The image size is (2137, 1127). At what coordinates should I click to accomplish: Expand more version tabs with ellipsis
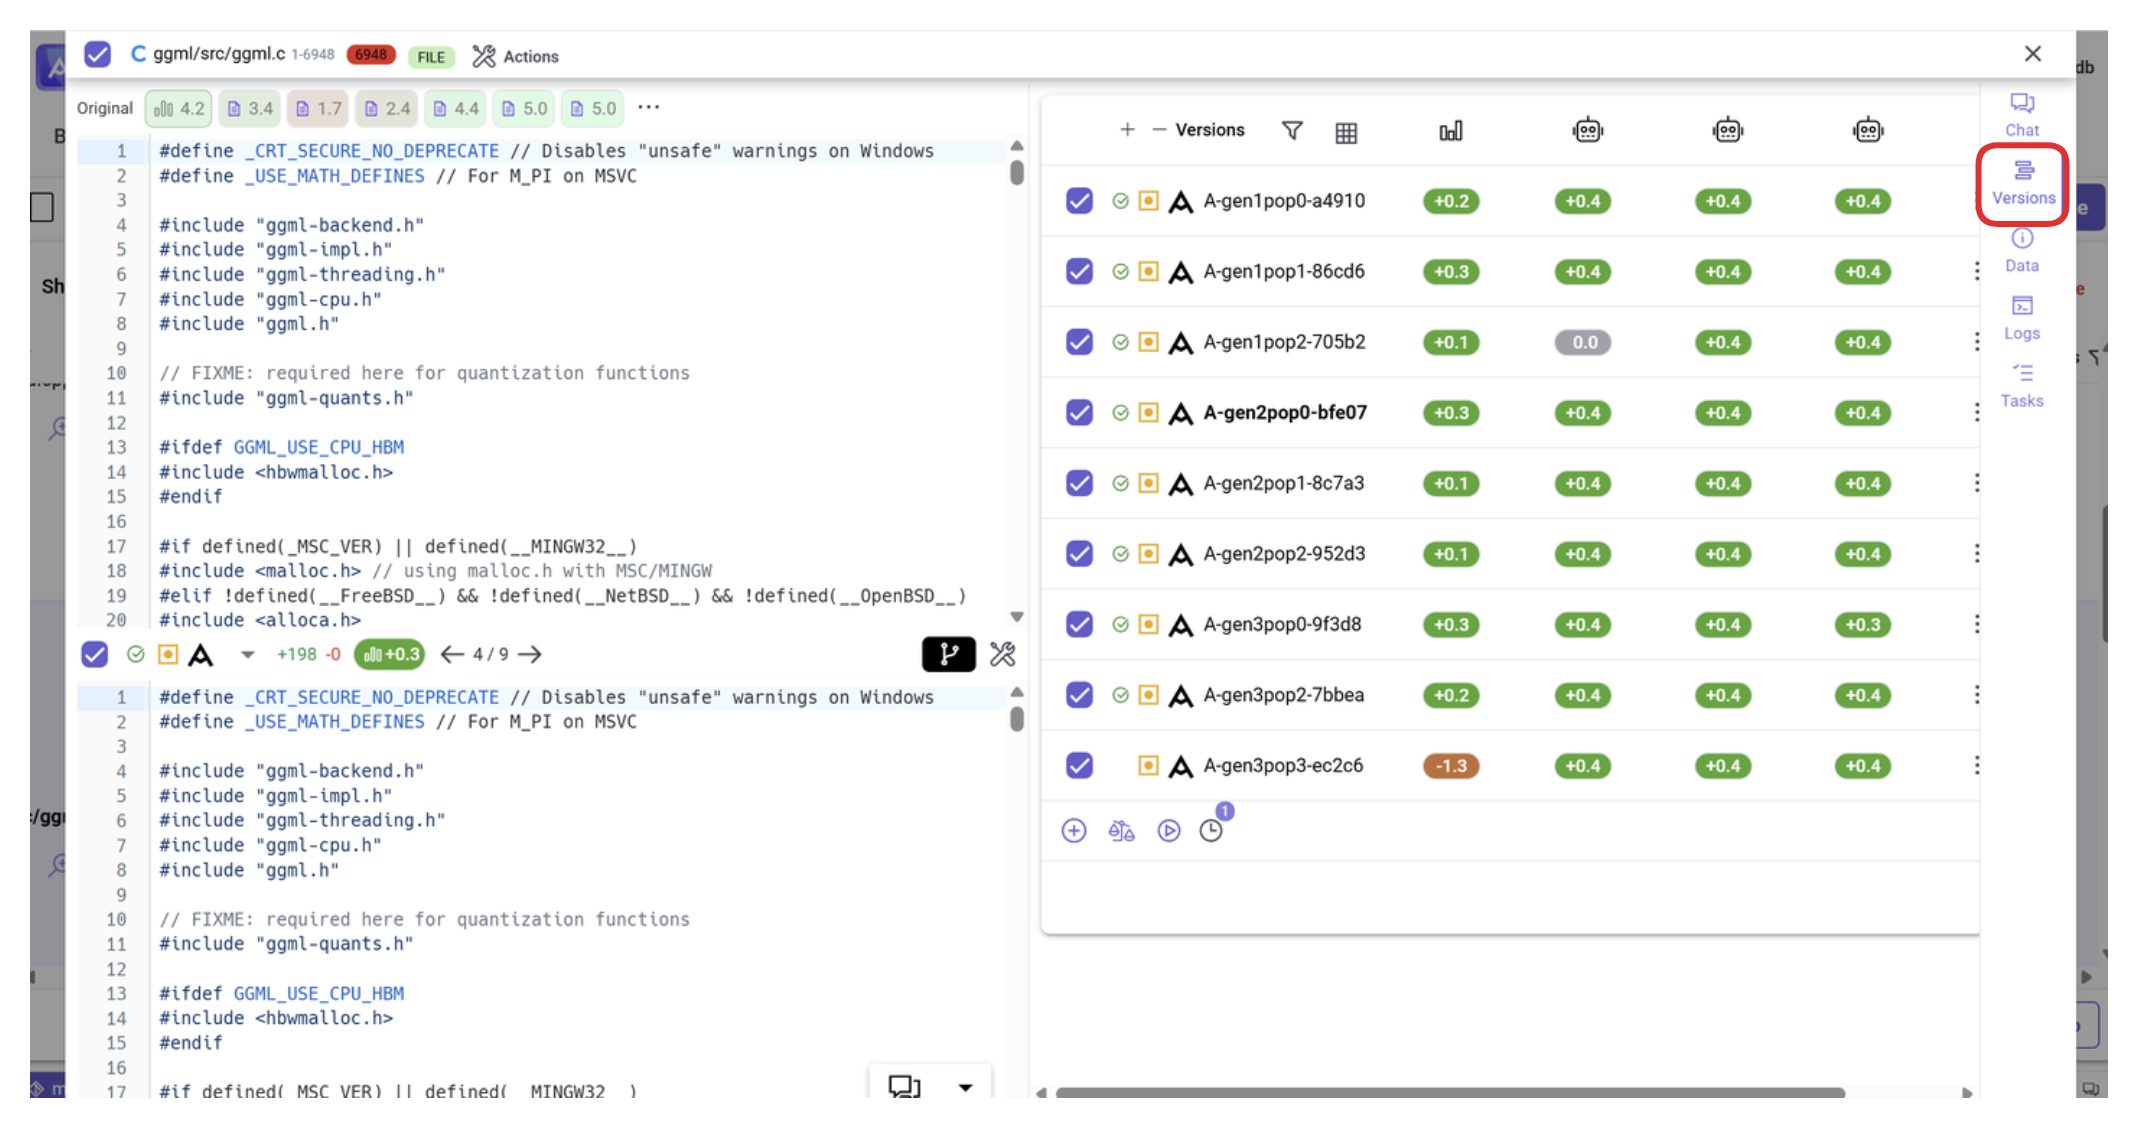(x=649, y=108)
